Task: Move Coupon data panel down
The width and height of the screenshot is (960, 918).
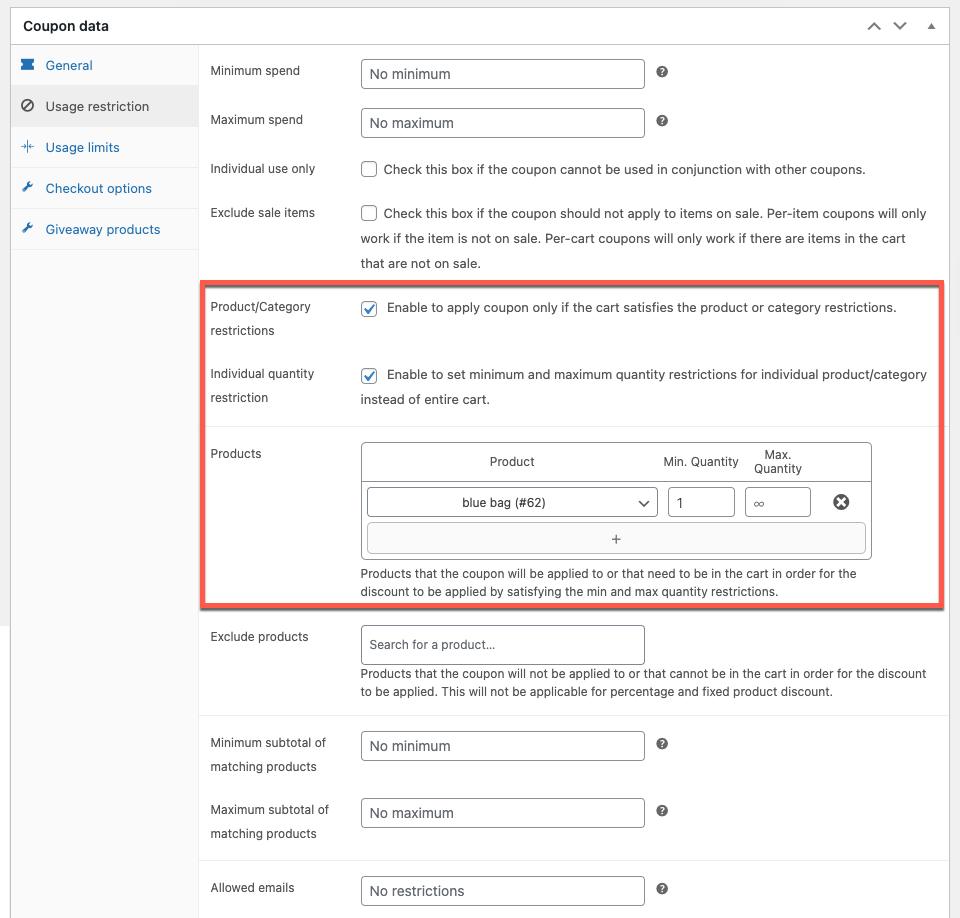Action: [900, 26]
